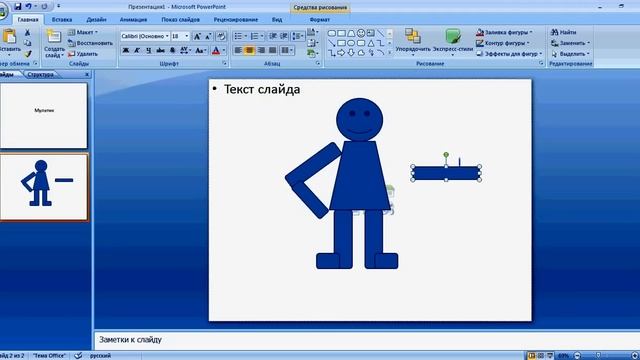
Task: Select the trapezoid shape in gallery
Action: click(351, 33)
